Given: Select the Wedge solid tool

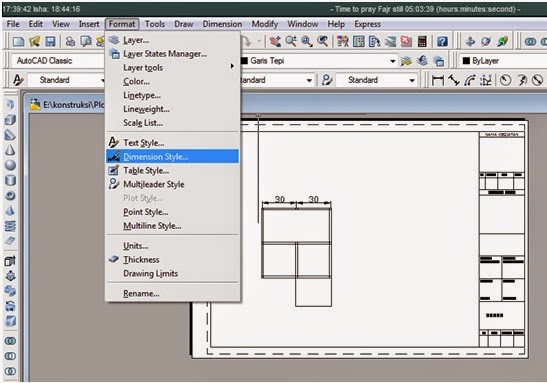Looking at the screenshot, I should pyautogui.click(x=10, y=135).
